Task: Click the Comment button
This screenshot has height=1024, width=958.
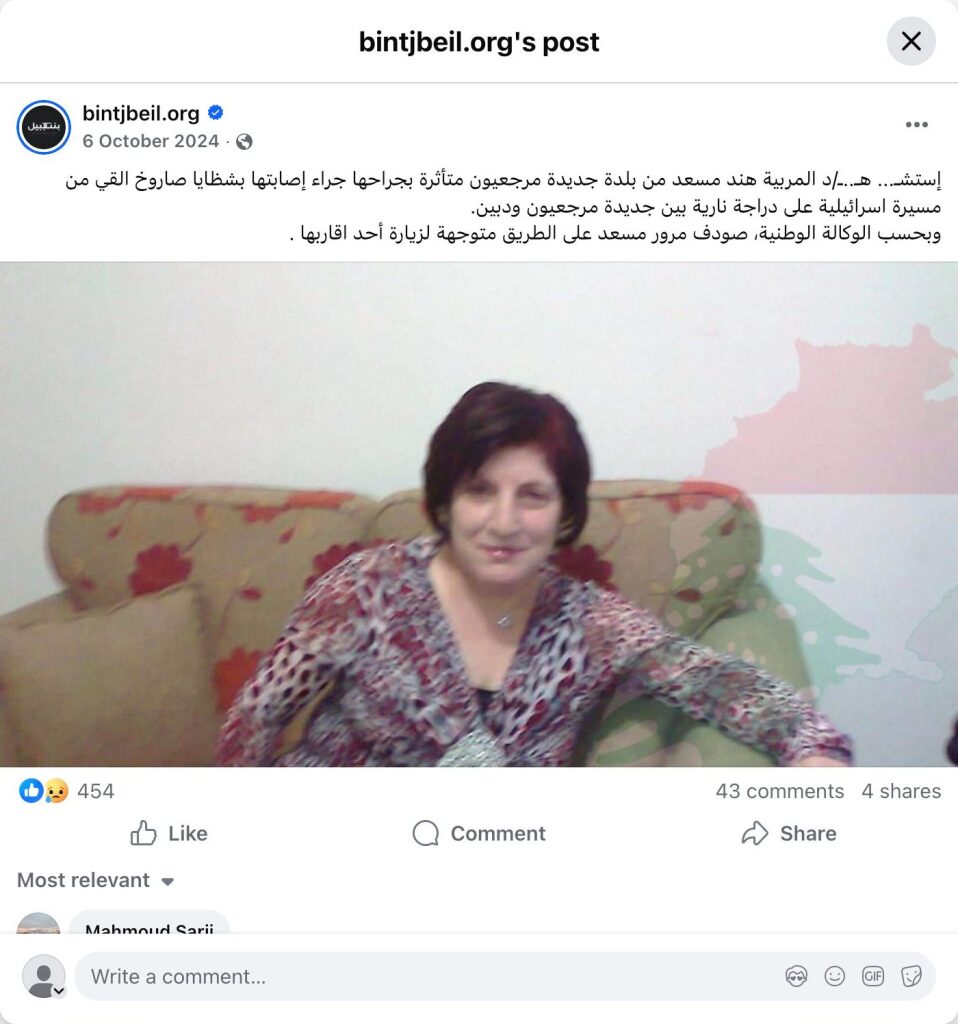Action: click(x=479, y=833)
